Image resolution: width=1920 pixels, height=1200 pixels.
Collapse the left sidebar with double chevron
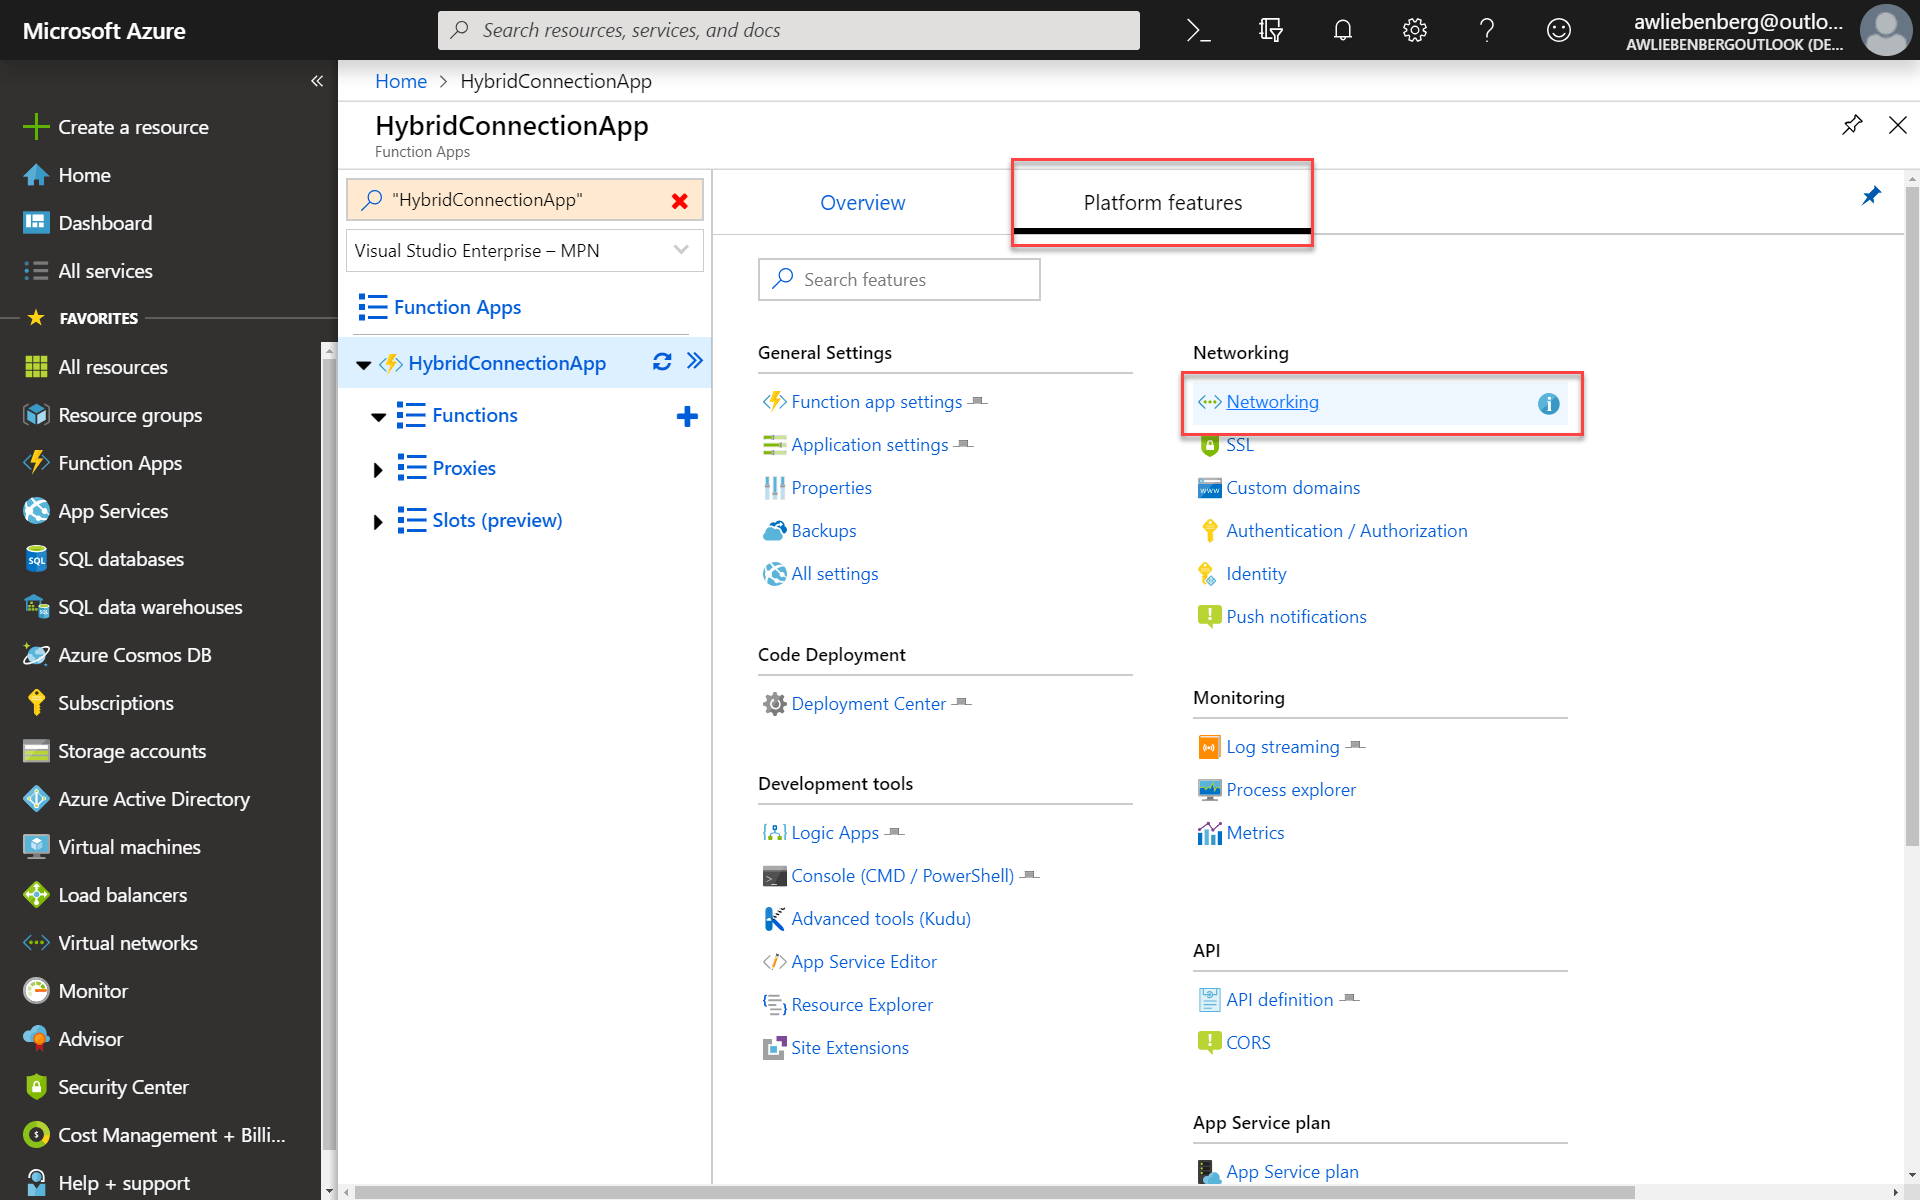(x=316, y=81)
